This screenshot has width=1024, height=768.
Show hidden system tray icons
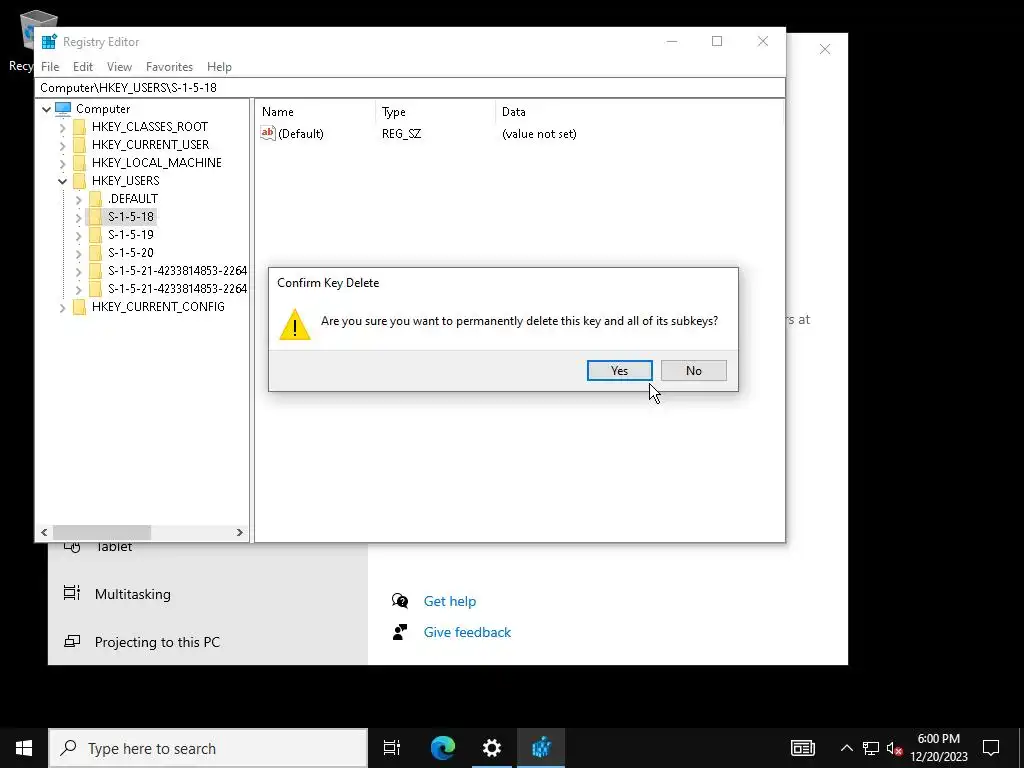(846, 748)
